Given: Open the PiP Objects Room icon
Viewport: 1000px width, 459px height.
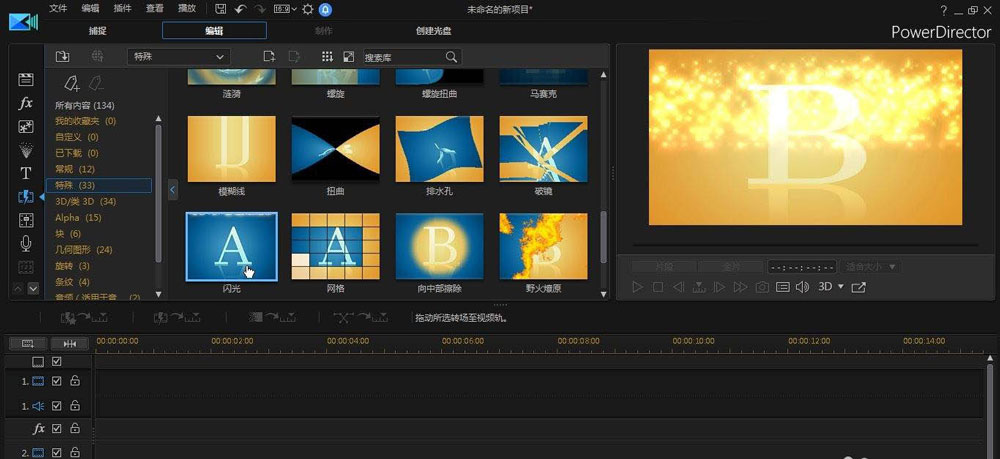Looking at the screenshot, I should 26,126.
